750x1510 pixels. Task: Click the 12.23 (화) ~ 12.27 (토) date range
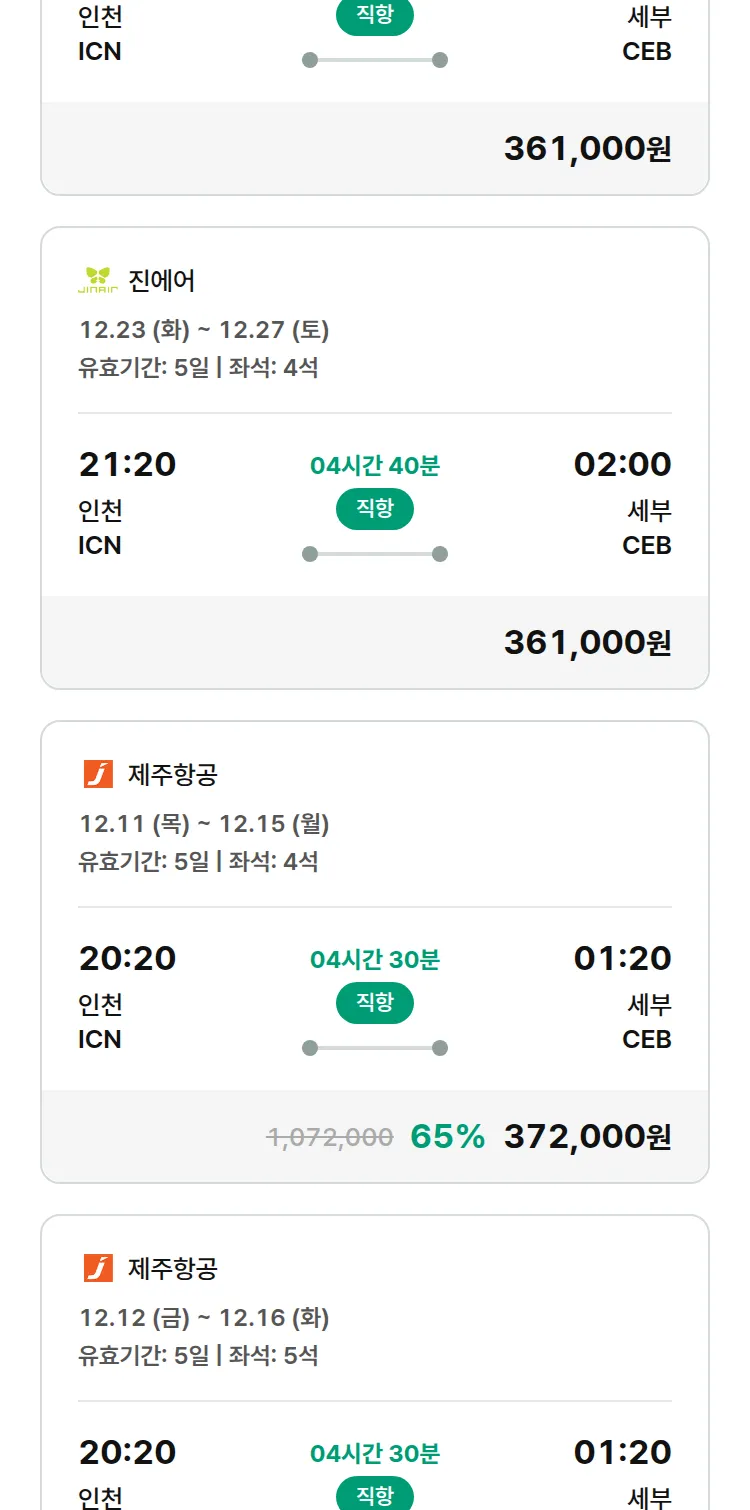tap(204, 330)
